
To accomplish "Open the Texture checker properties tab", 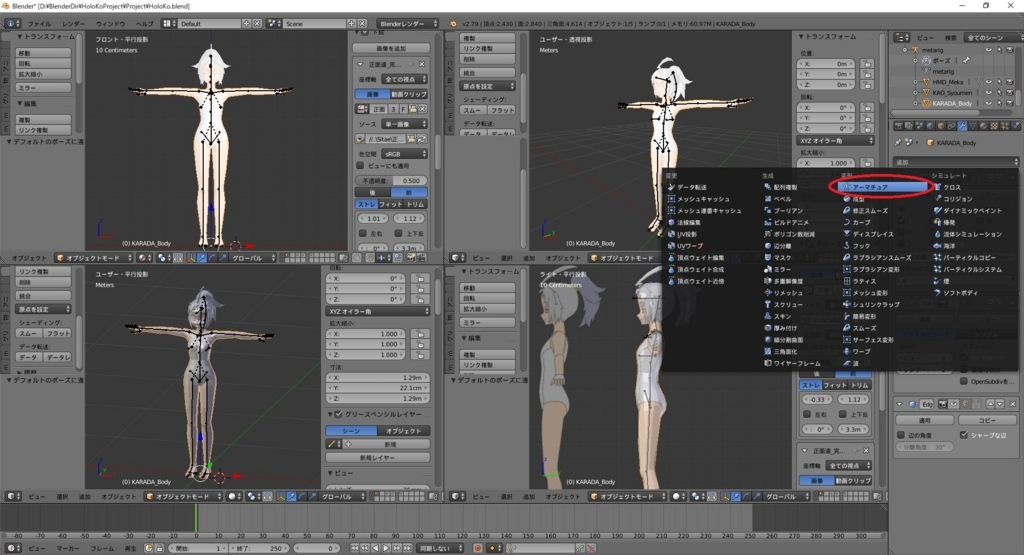I will (x=993, y=126).
